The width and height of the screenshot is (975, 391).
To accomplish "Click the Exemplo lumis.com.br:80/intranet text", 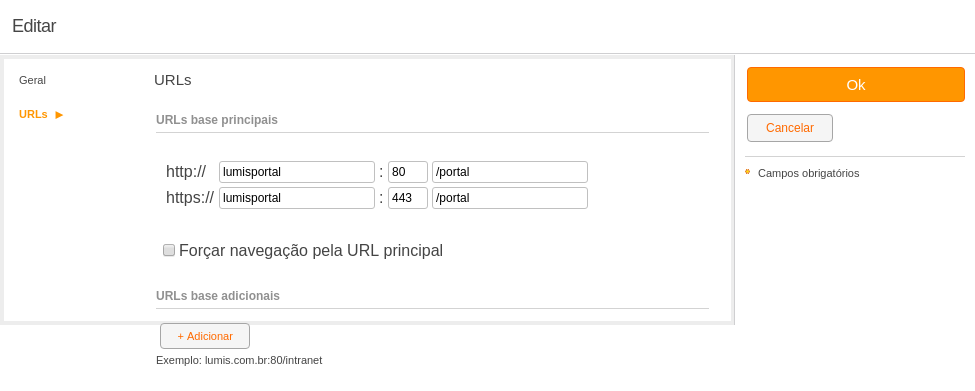I will tap(239, 361).
